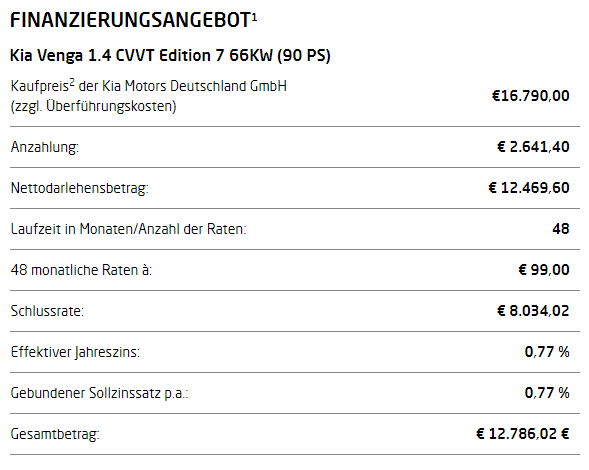Select the 0,77 % value beside Effektiver Jahreszins
The image size is (589, 470).
(x=547, y=352)
